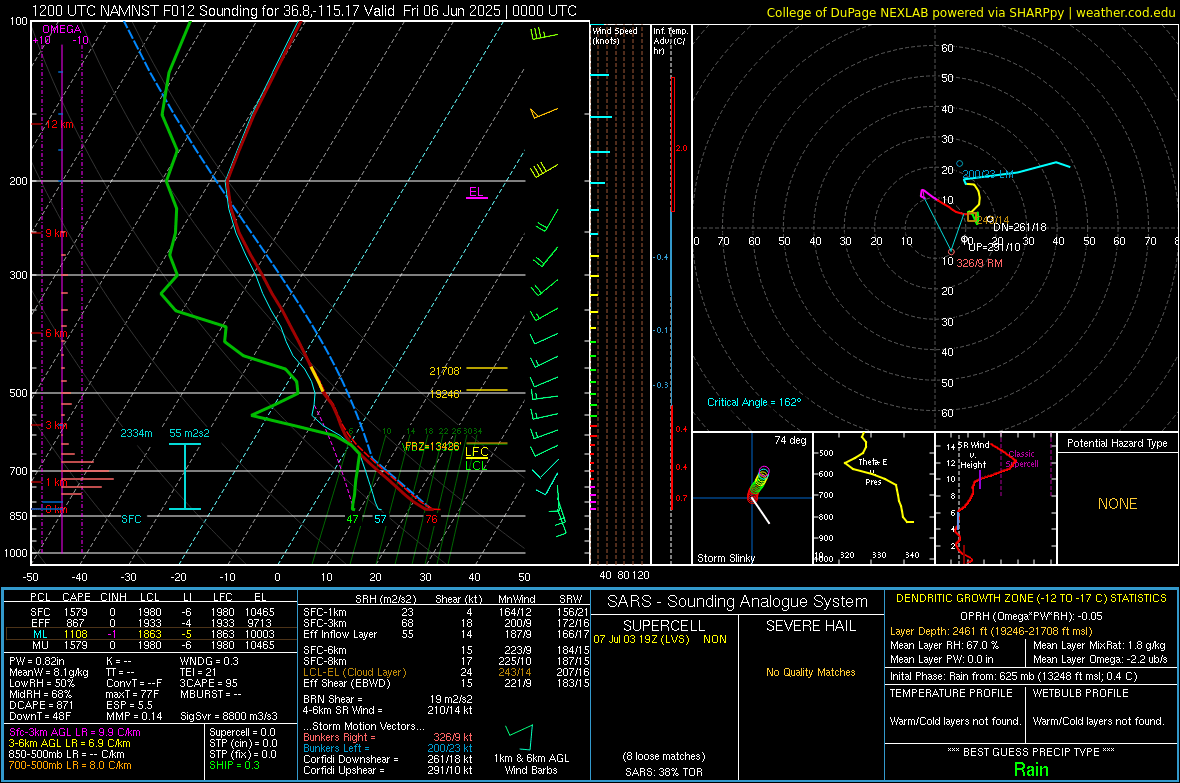Click the Wind Speed (knots) panel header

(615, 35)
